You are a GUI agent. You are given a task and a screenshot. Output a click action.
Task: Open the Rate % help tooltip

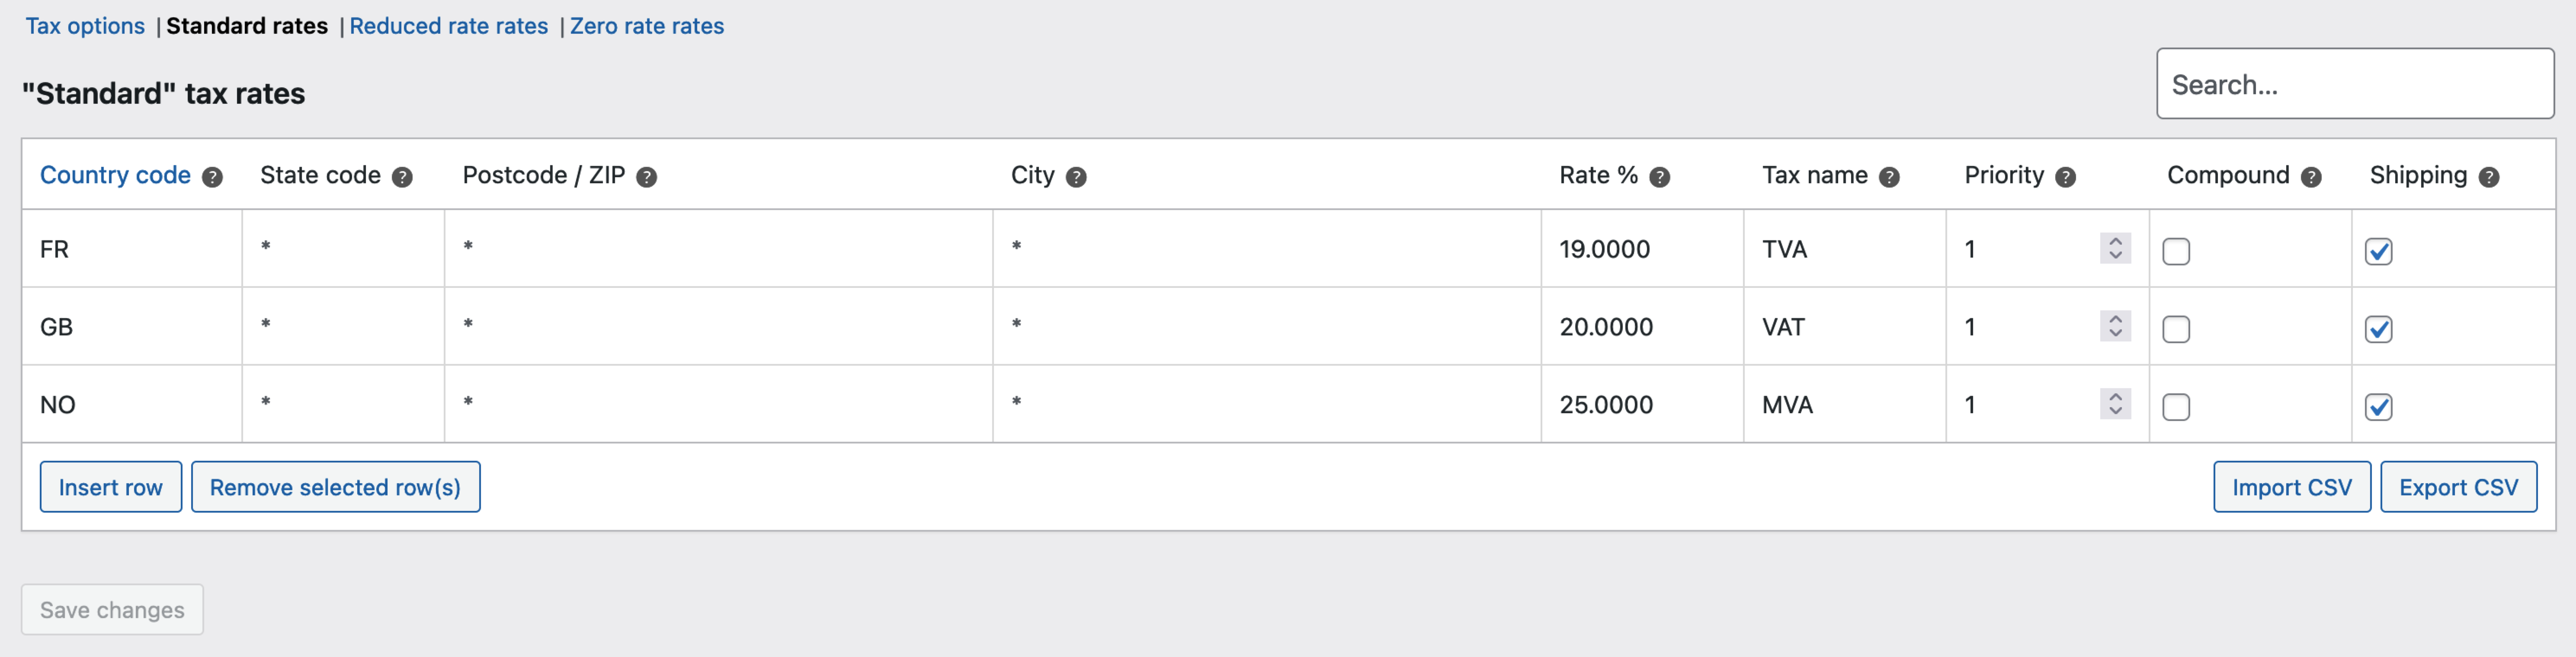coord(1659,176)
